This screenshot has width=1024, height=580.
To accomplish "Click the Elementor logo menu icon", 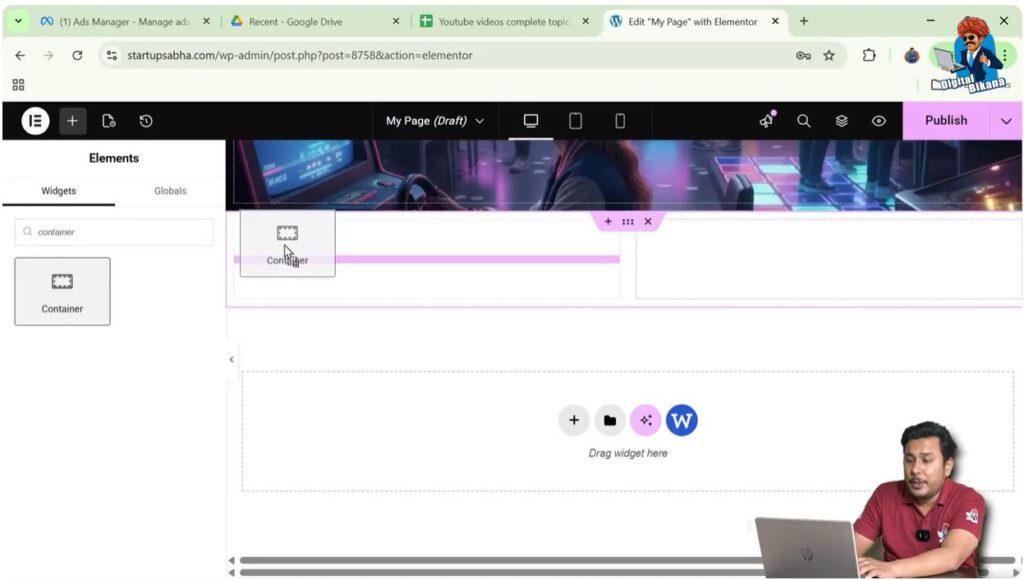I will click(x=35, y=121).
